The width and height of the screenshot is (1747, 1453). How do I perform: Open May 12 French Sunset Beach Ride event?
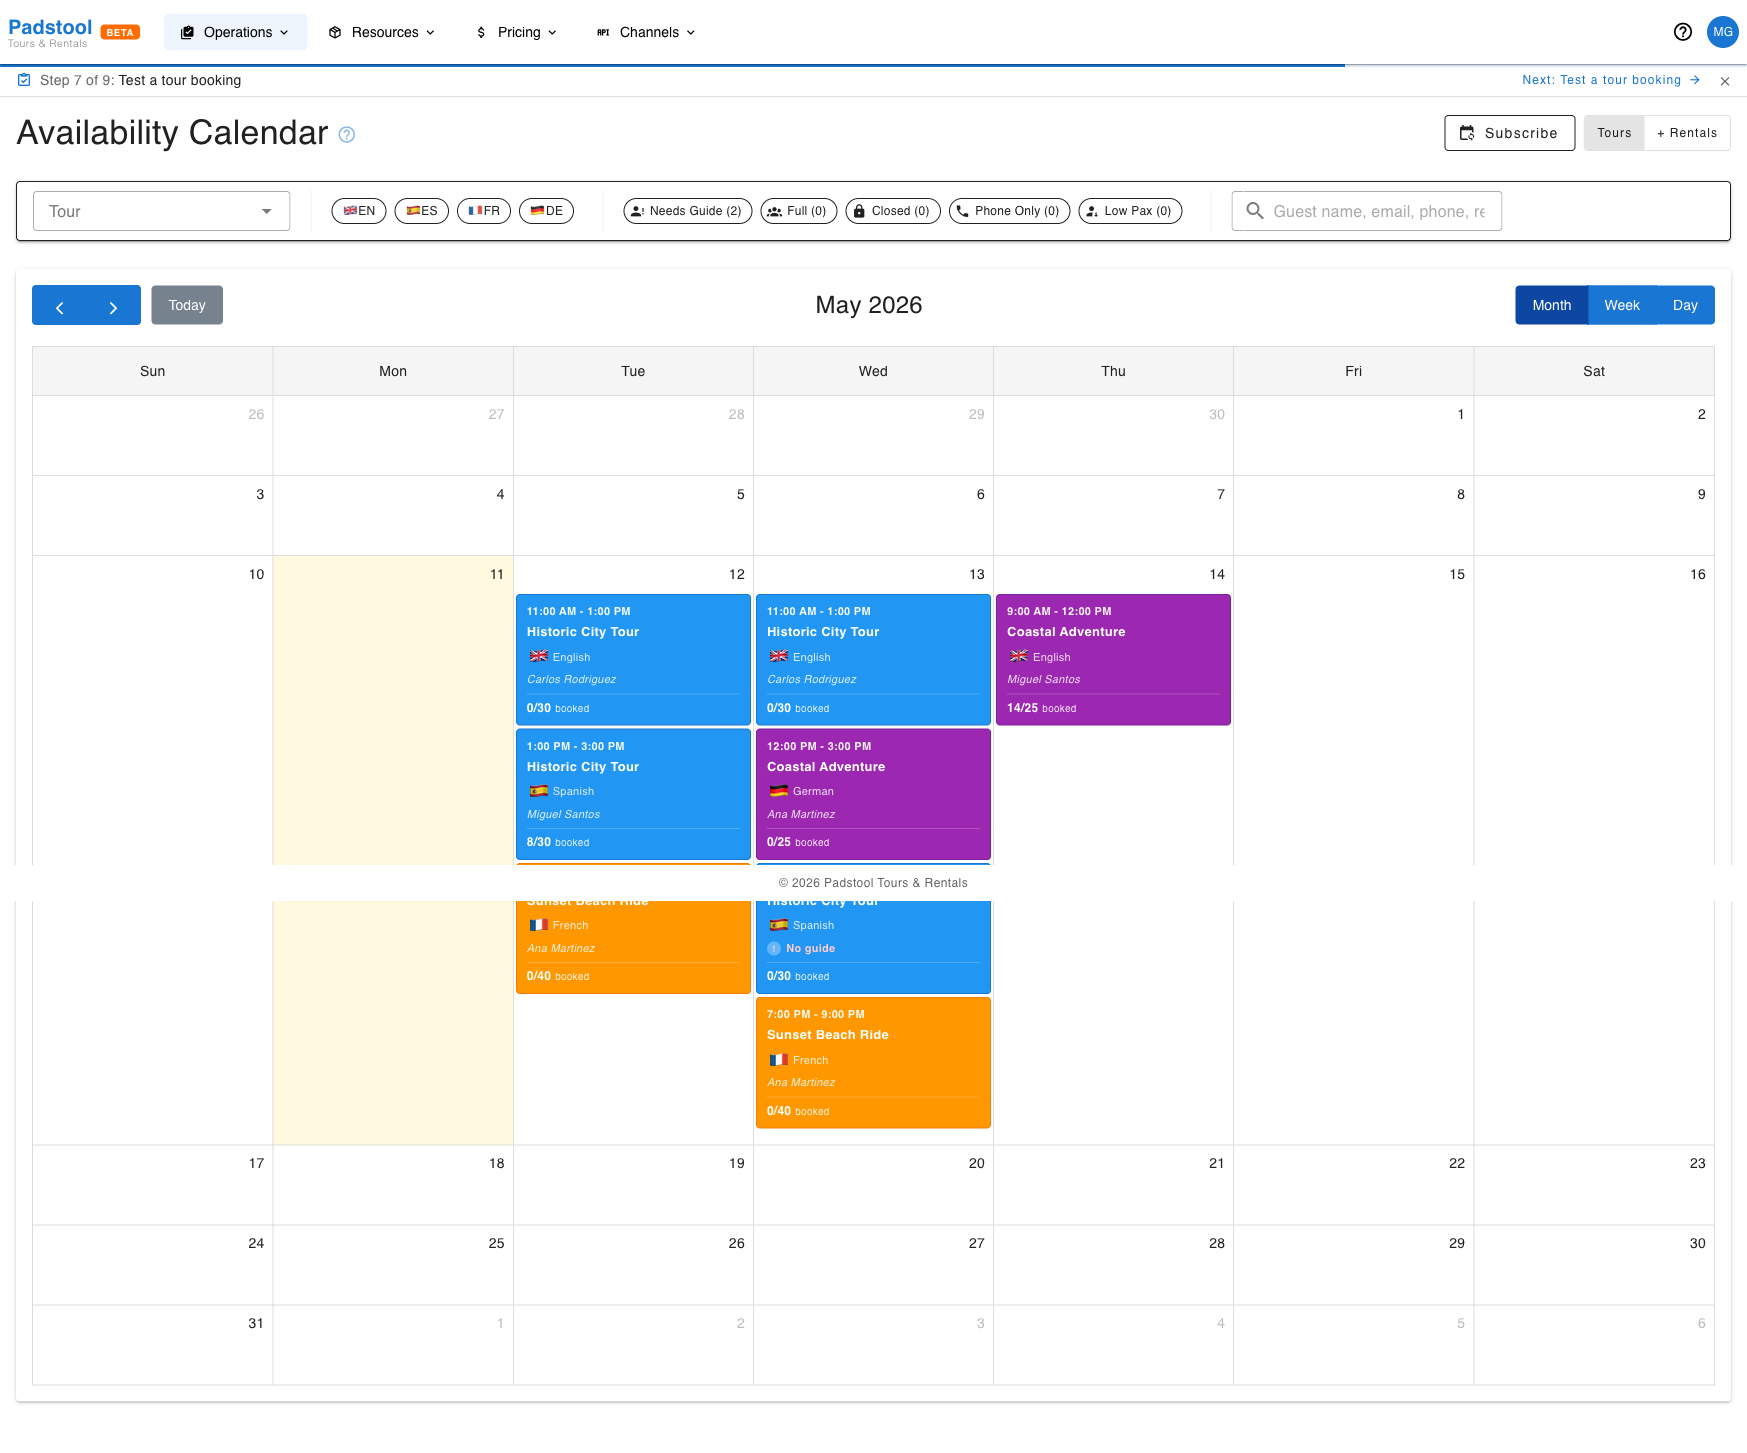pyautogui.click(x=633, y=947)
